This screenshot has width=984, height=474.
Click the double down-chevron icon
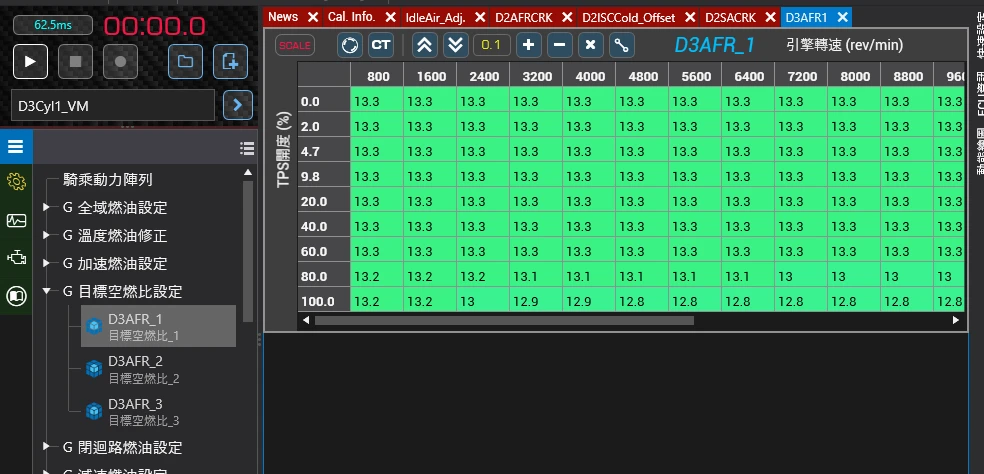[456, 45]
